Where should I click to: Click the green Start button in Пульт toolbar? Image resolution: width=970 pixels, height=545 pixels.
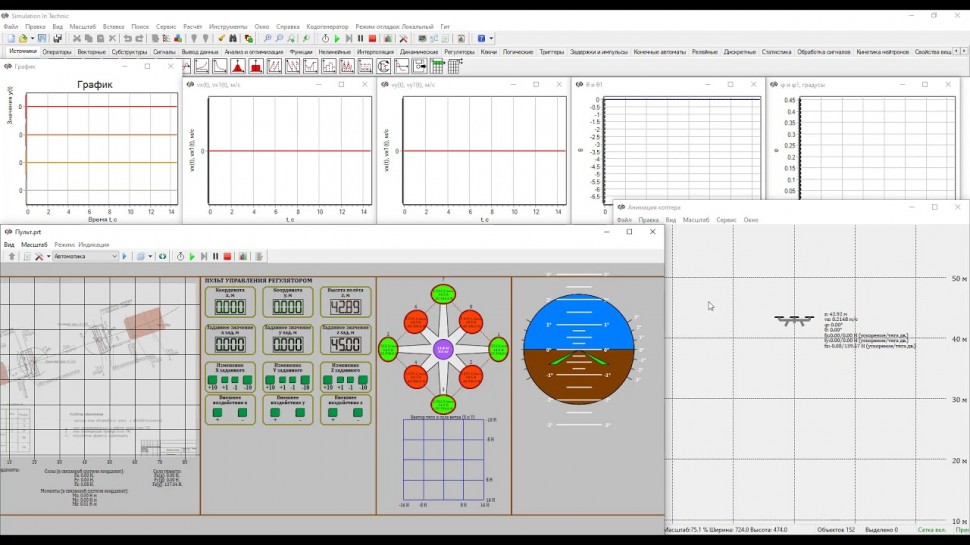pyautogui.click(x=192, y=257)
